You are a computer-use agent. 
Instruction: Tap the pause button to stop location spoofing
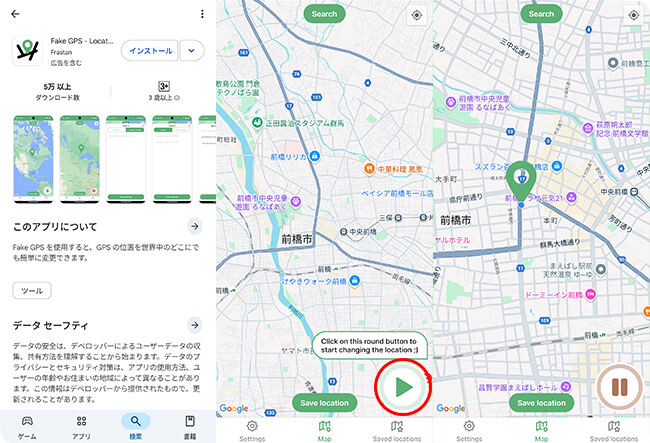coord(619,387)
